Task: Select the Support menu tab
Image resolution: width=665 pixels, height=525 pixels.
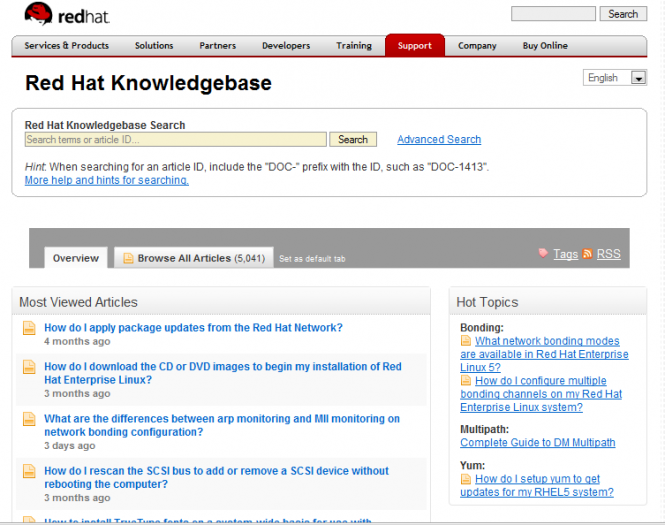Action: [x=414, y=45]
